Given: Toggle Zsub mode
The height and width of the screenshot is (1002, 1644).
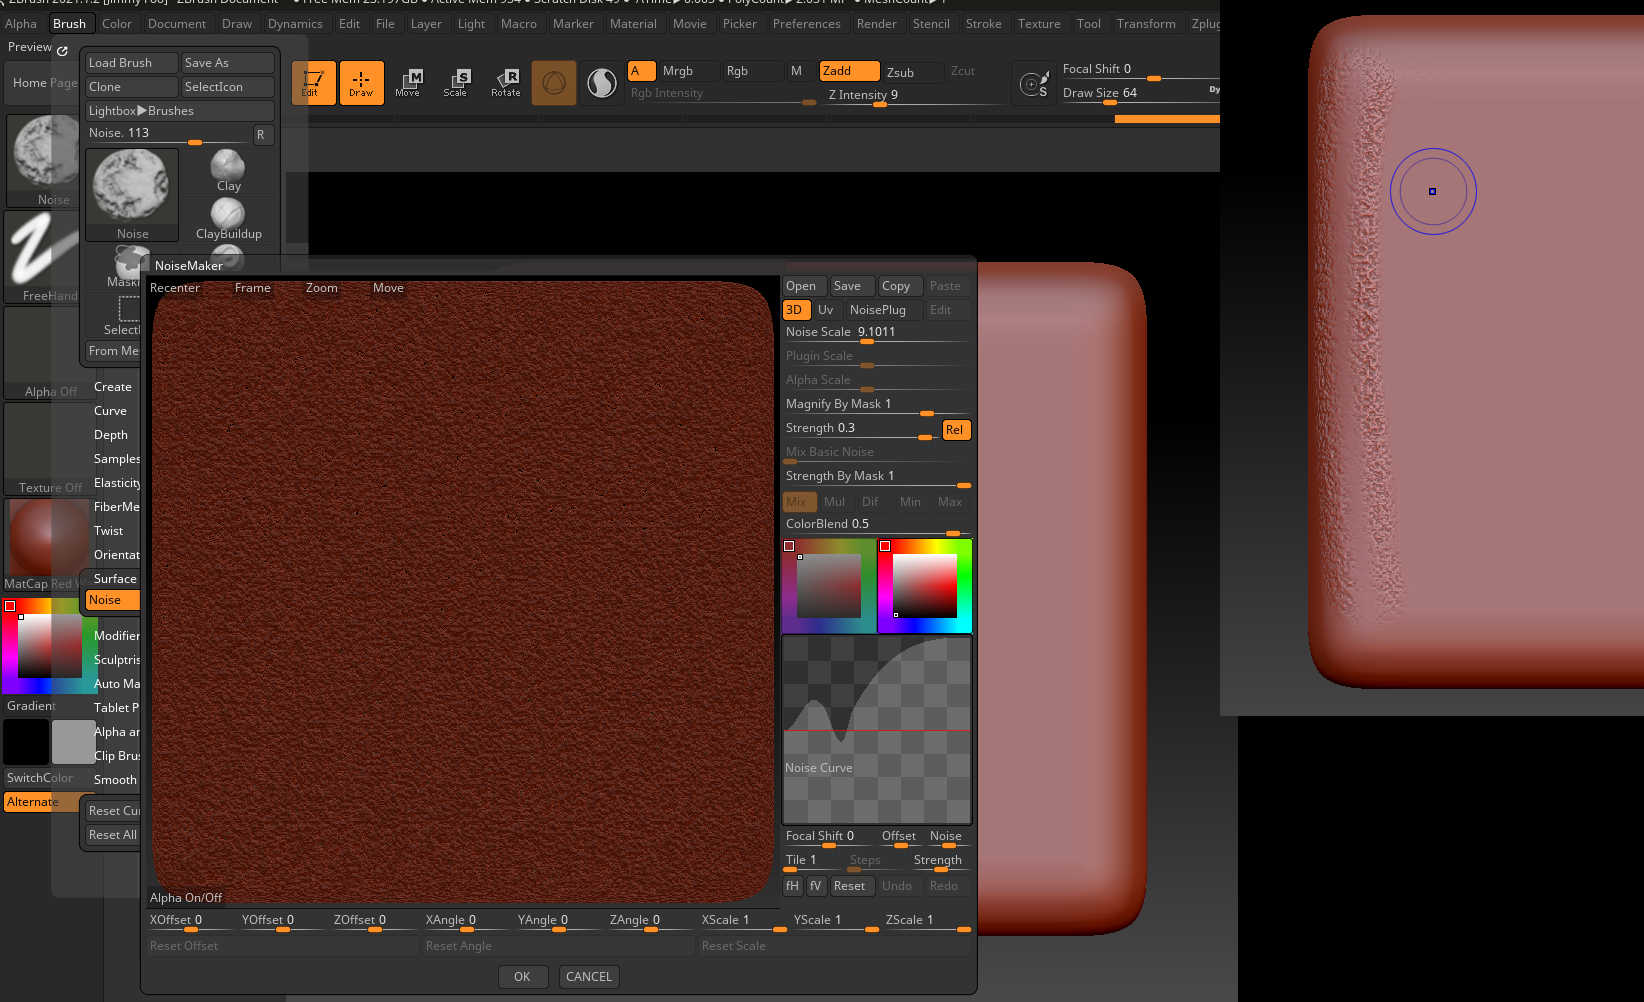Looking at the screenshot, I should point(913,72).
